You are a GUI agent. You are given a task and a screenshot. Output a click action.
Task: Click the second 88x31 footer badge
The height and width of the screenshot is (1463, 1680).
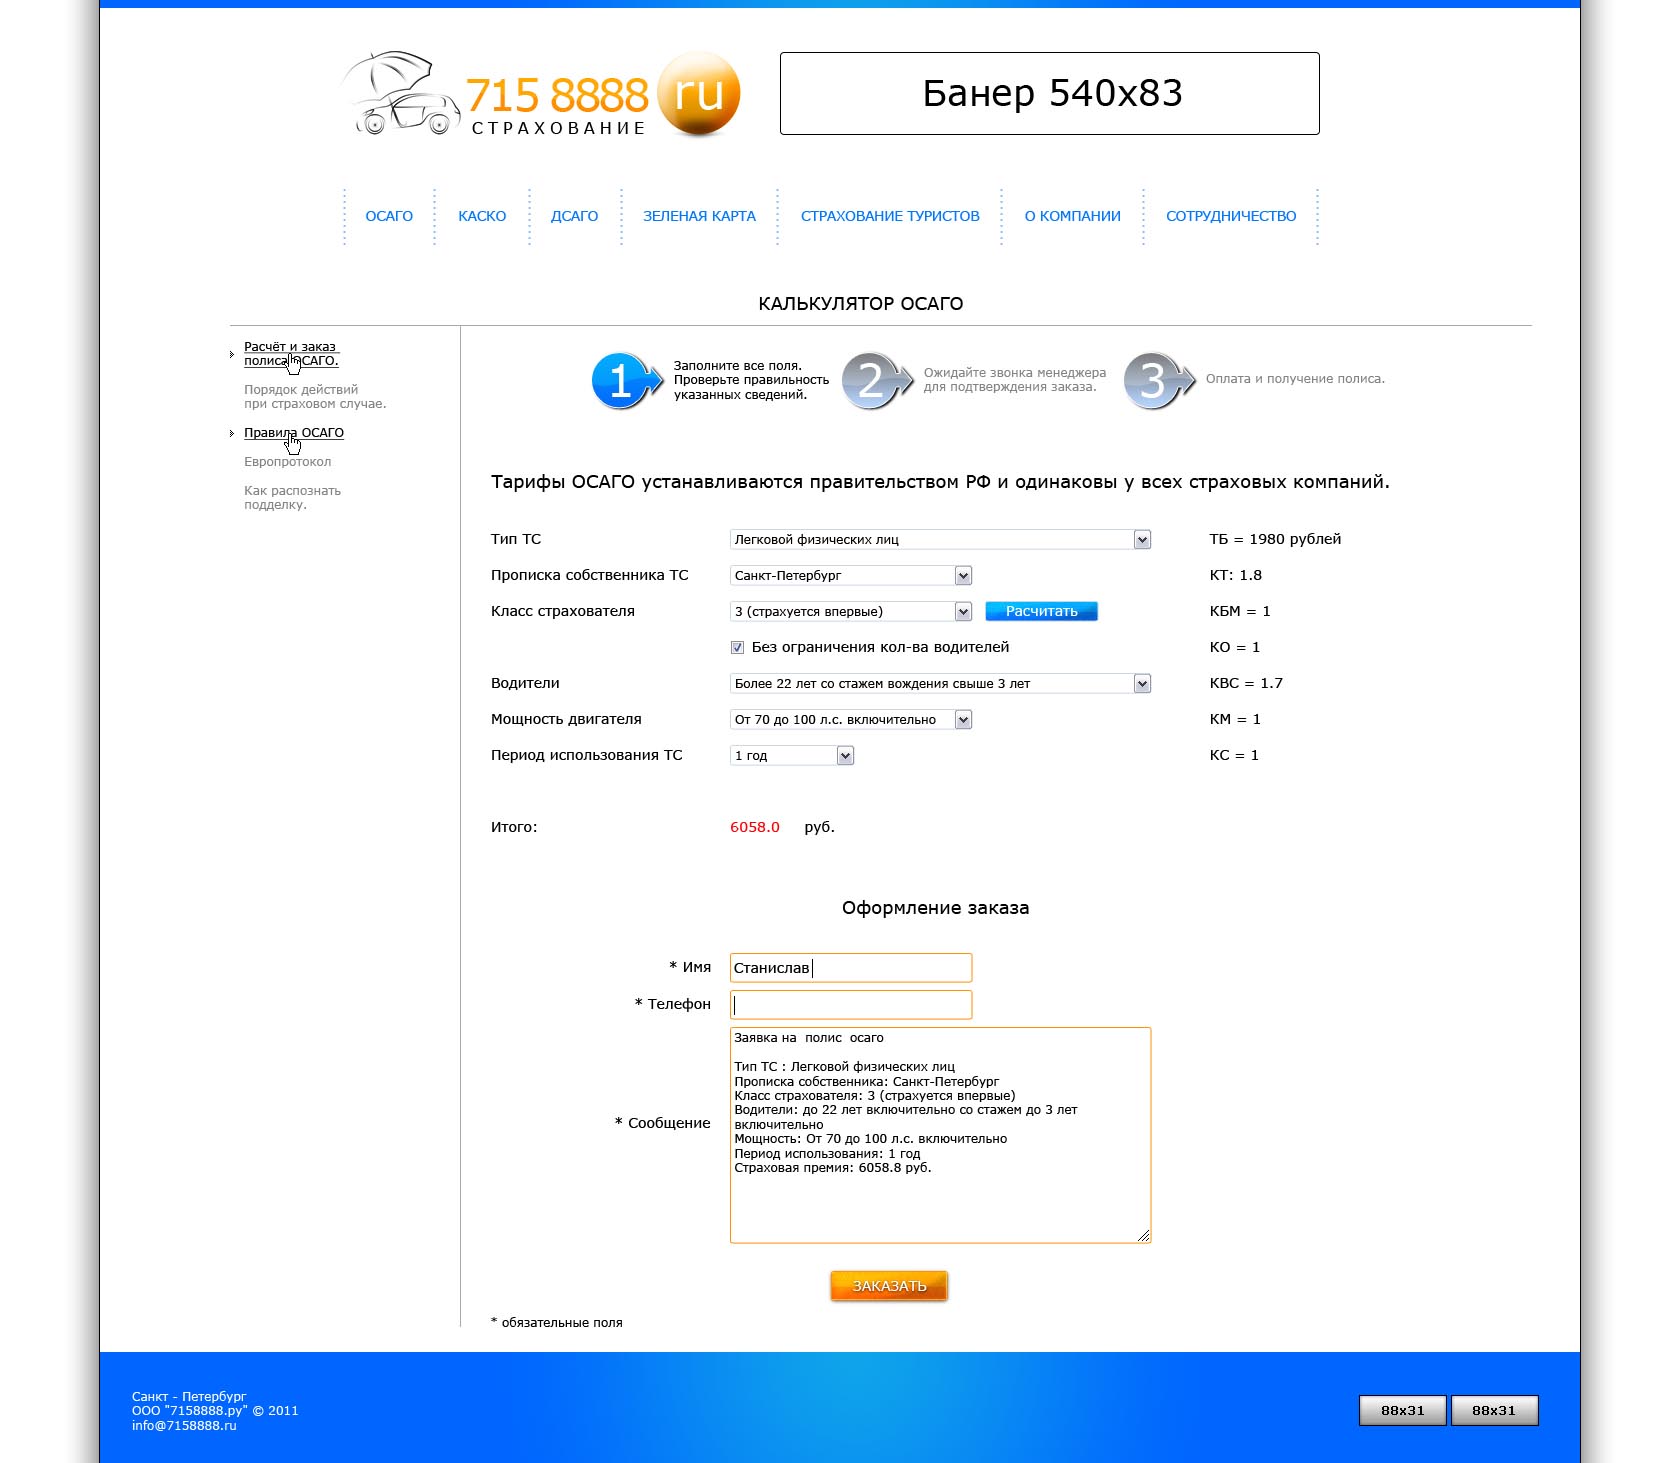point(1494,1410)
